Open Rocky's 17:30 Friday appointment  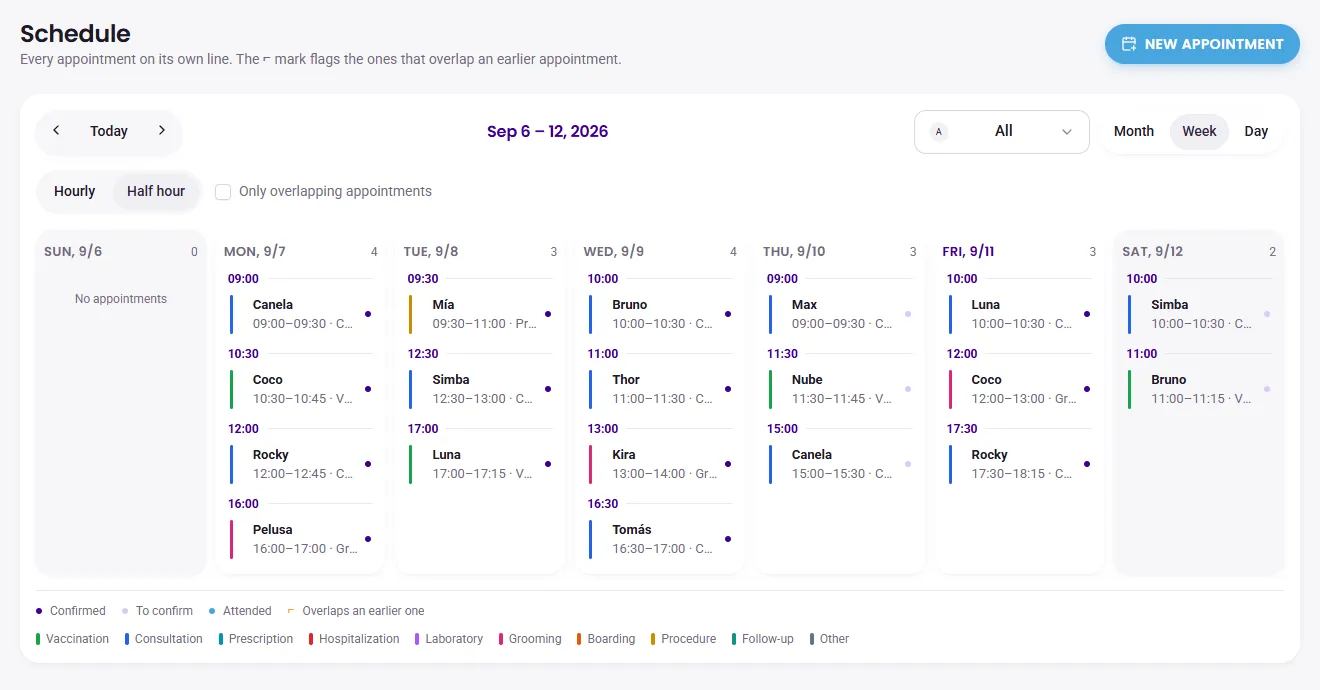(1020, 464)
